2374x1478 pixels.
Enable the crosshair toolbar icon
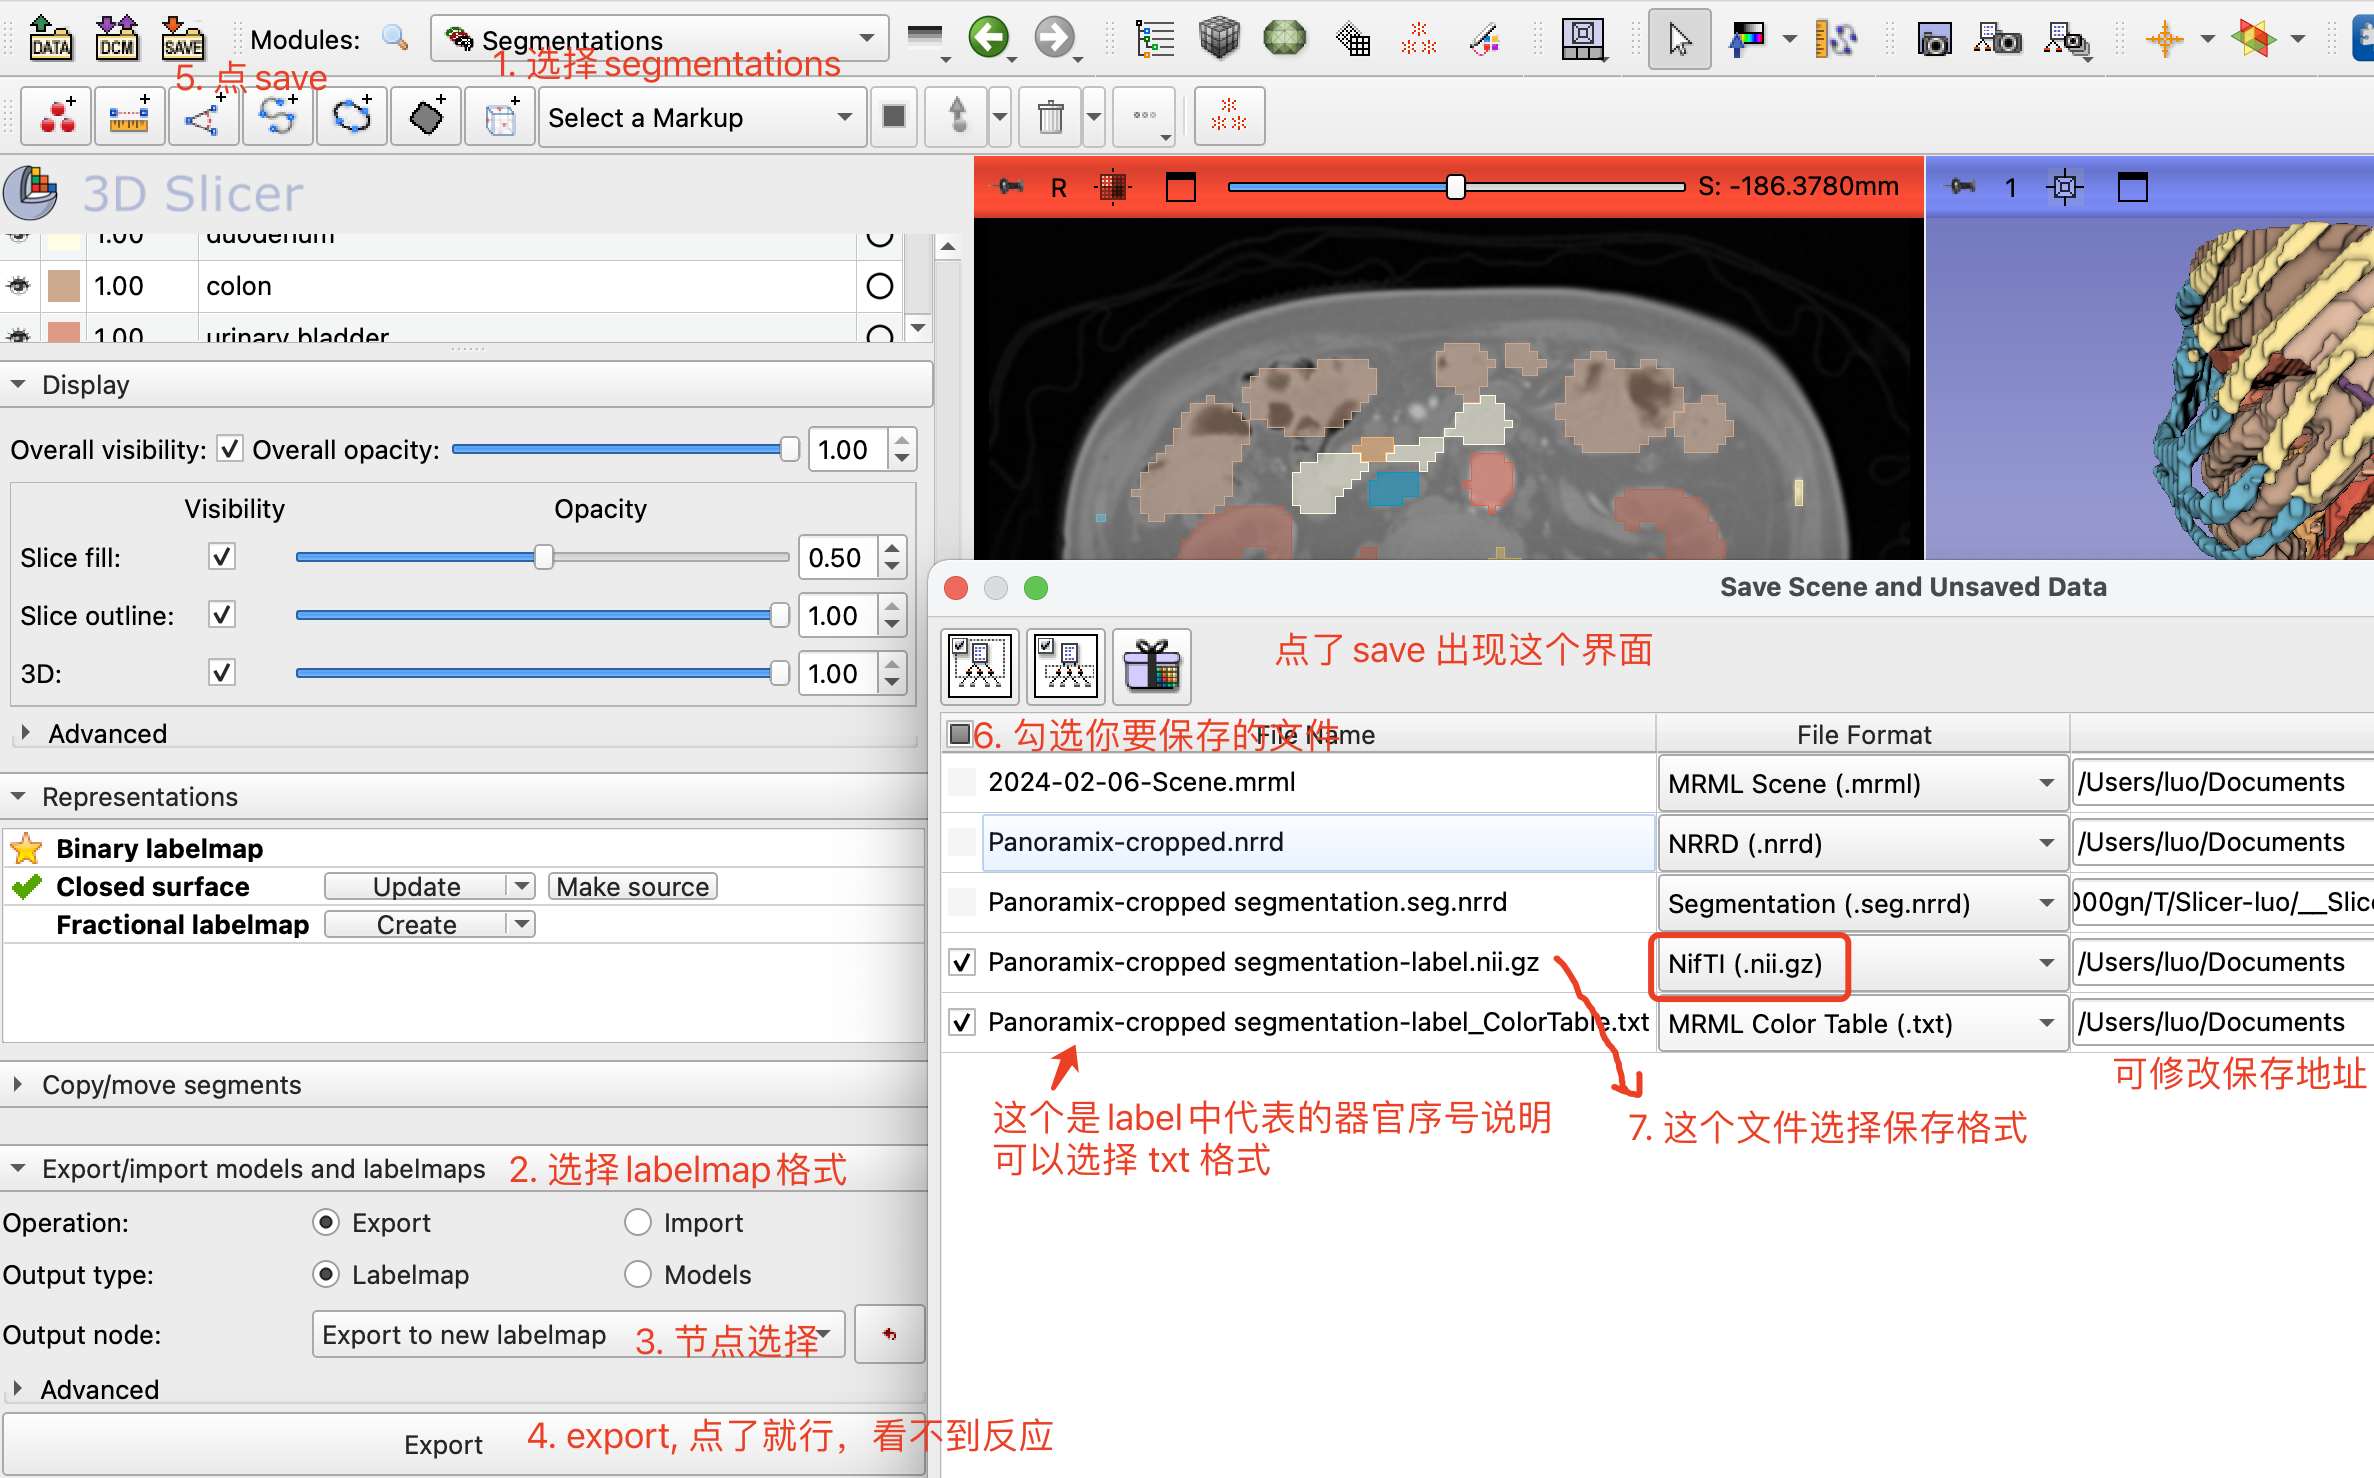click(2163, 38)
